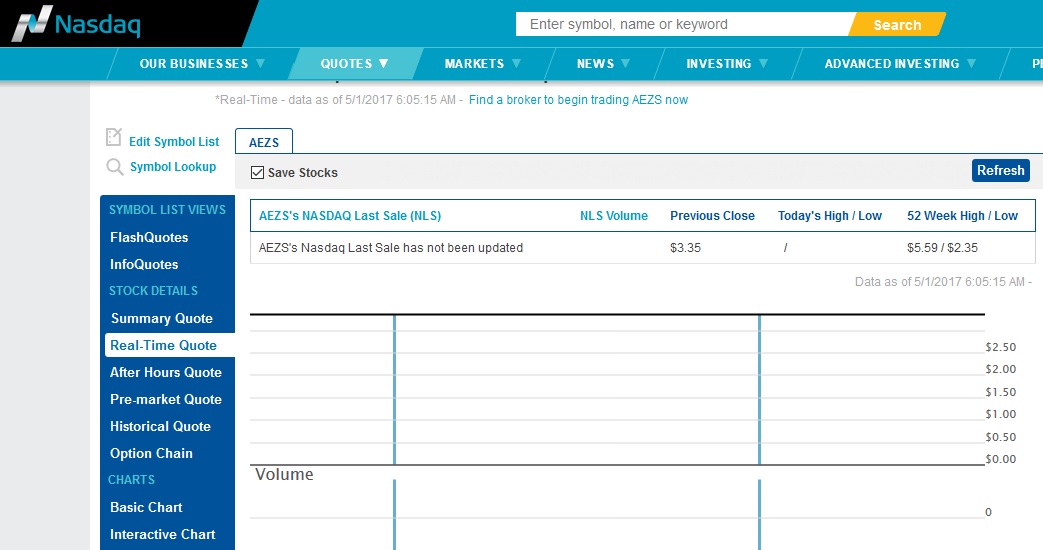
Task: Click the CHARTS heading in sidebar
Action: pyautogui.click(x=131, y=480)
